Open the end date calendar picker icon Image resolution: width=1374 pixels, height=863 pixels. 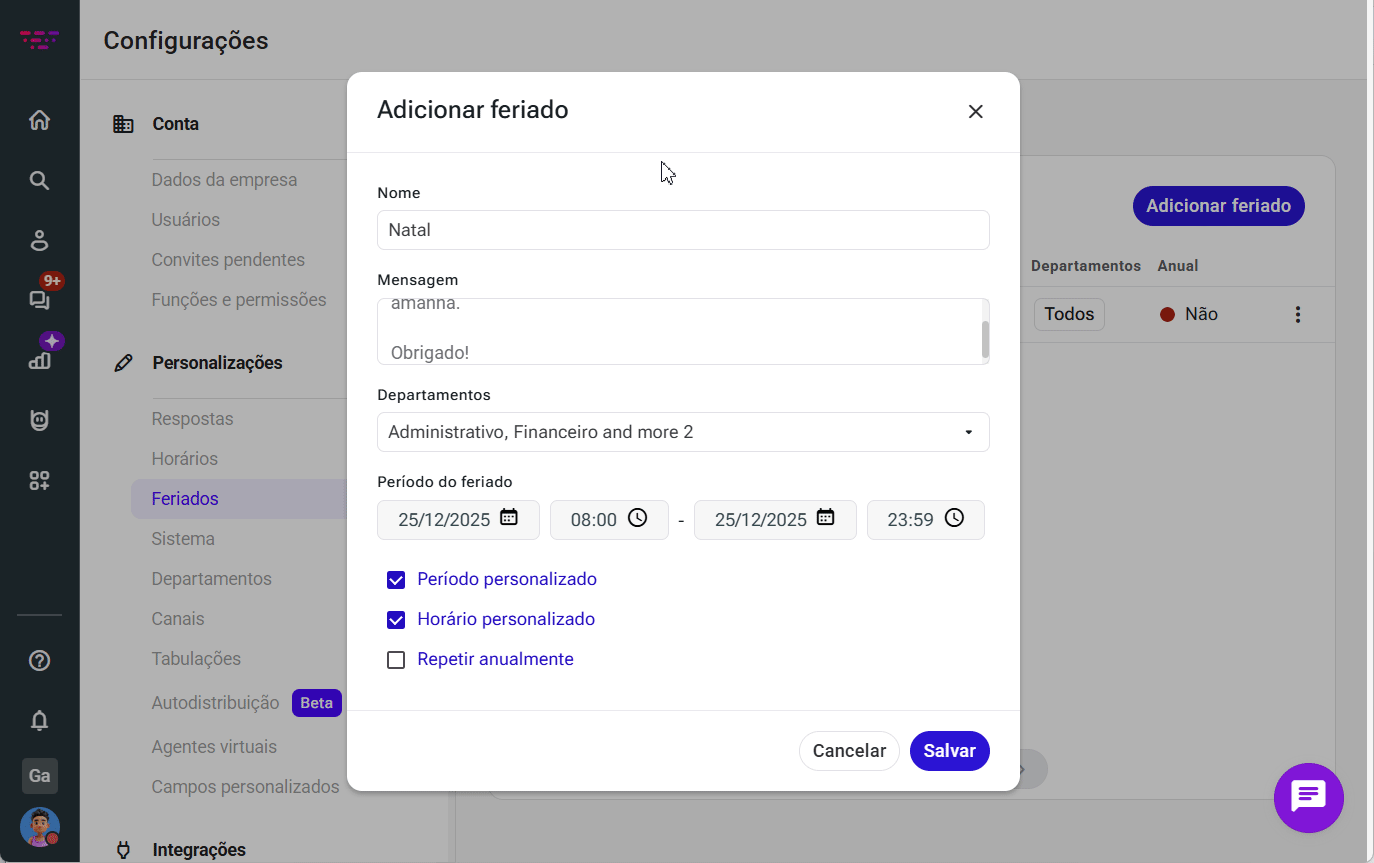825,518
